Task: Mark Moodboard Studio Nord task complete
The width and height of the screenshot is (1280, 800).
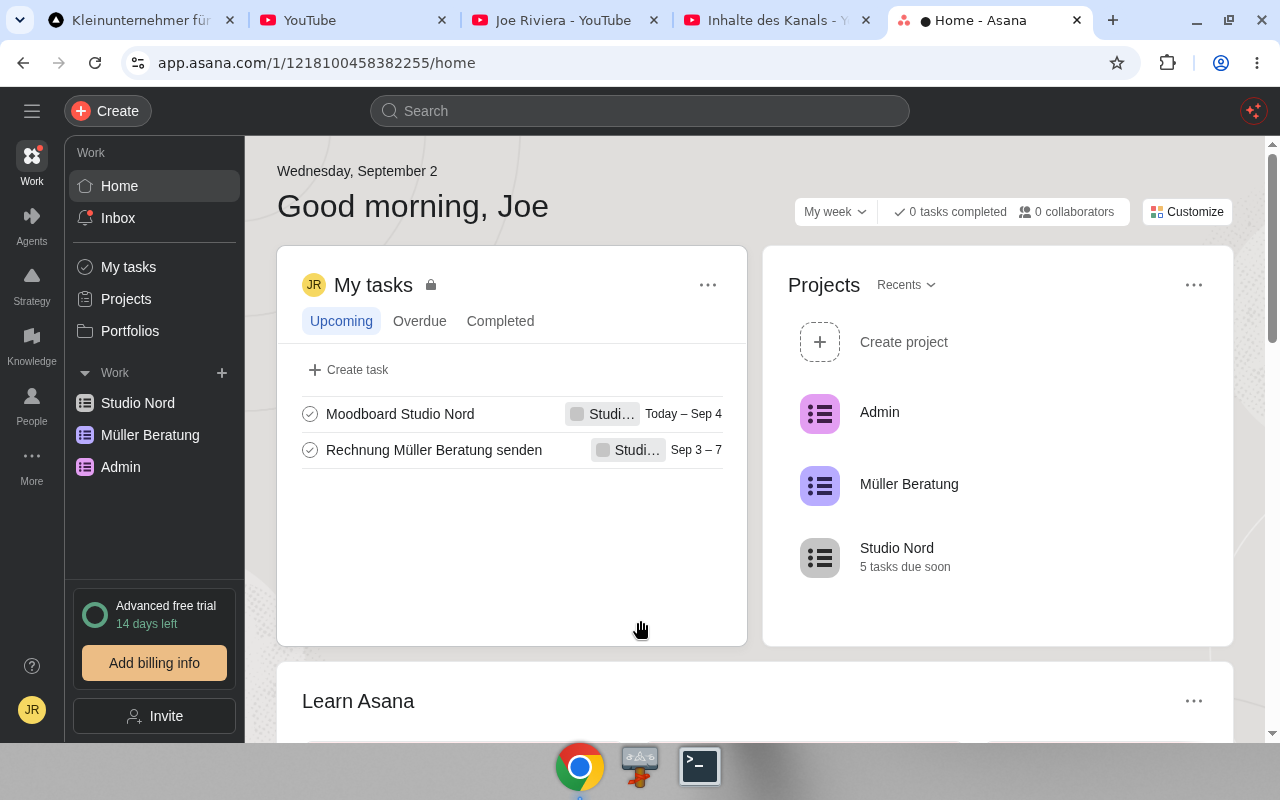Action: 310,414
